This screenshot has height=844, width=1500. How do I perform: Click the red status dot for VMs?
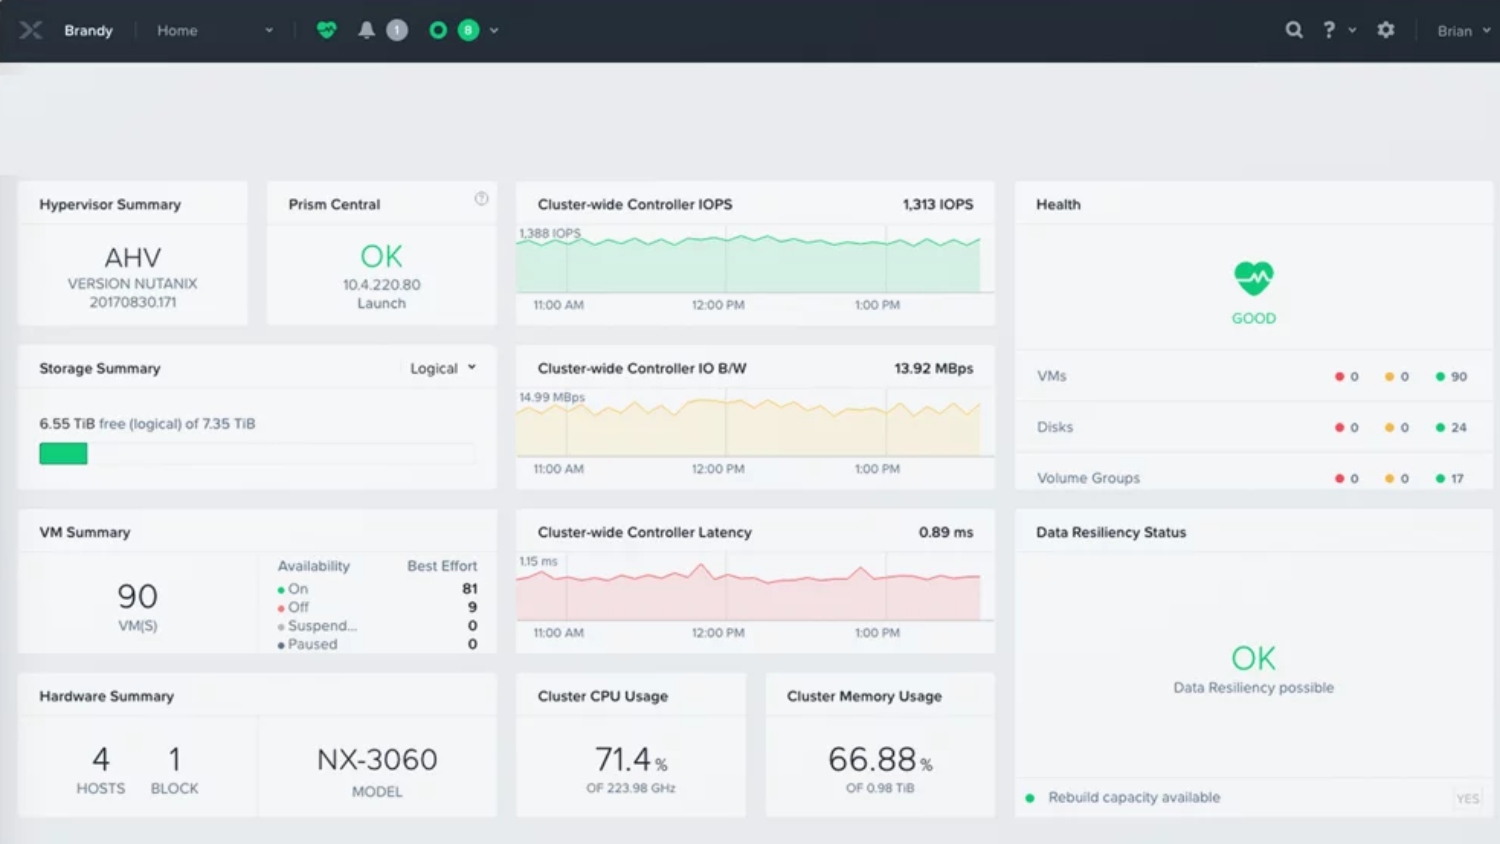click(x=1340, y=376)
